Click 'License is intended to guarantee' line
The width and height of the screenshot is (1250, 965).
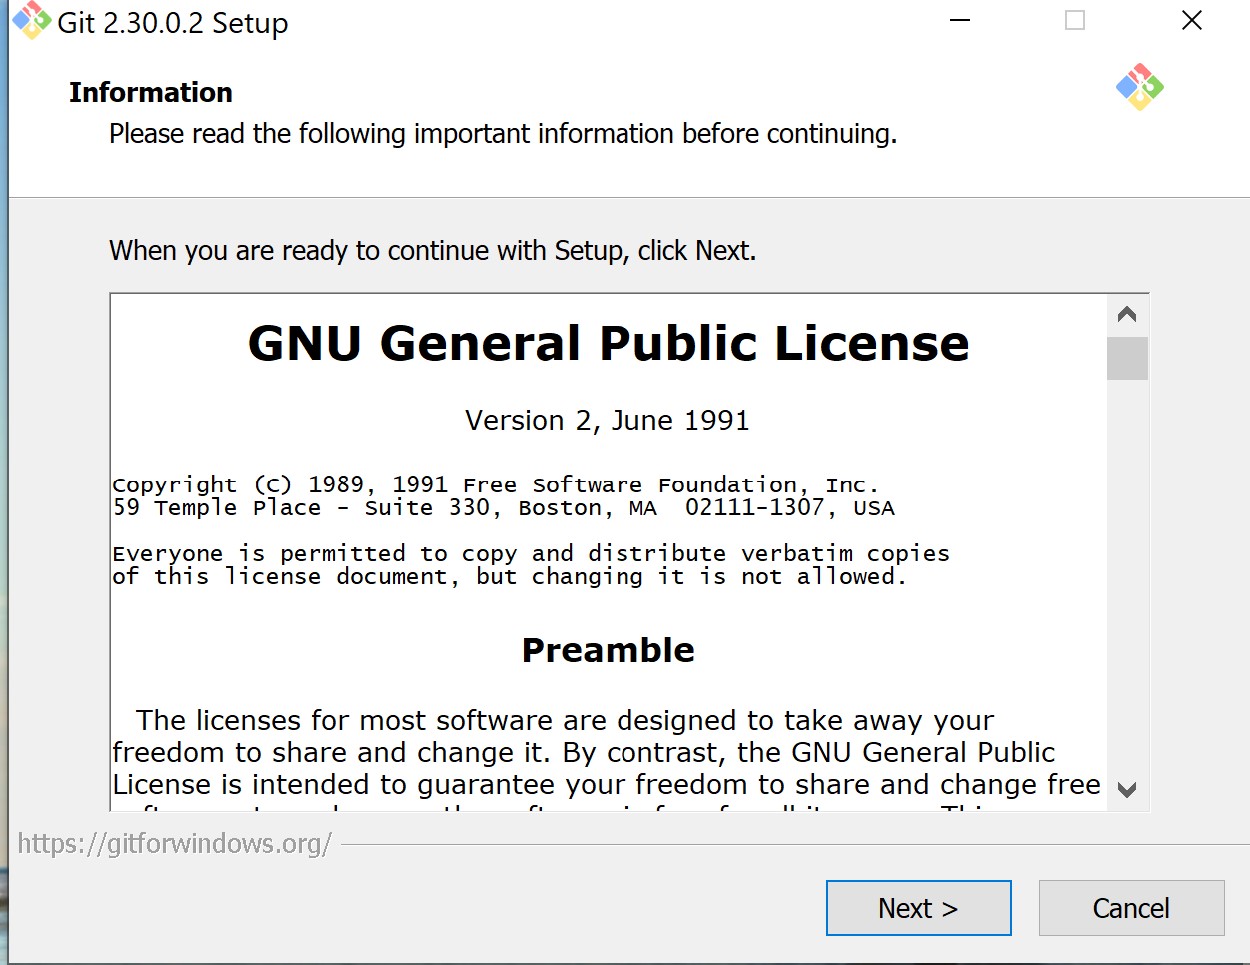pos(606,784)
